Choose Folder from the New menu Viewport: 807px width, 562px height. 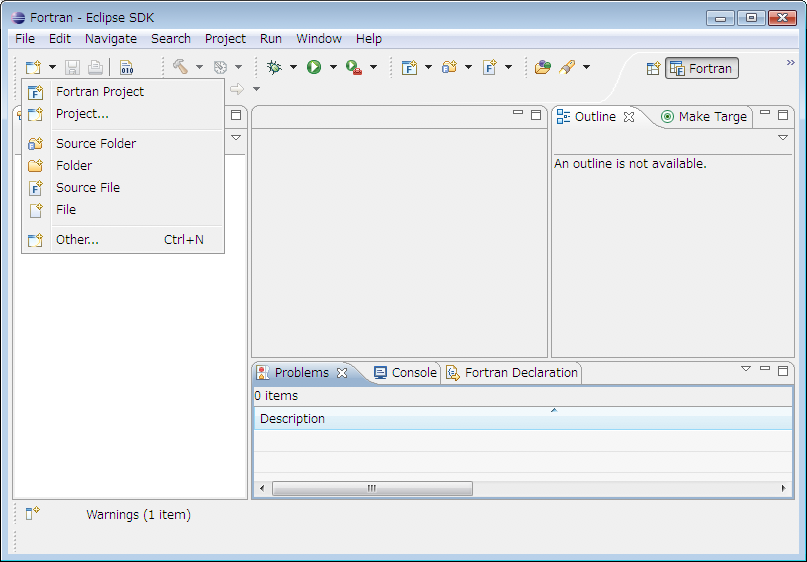123,166
